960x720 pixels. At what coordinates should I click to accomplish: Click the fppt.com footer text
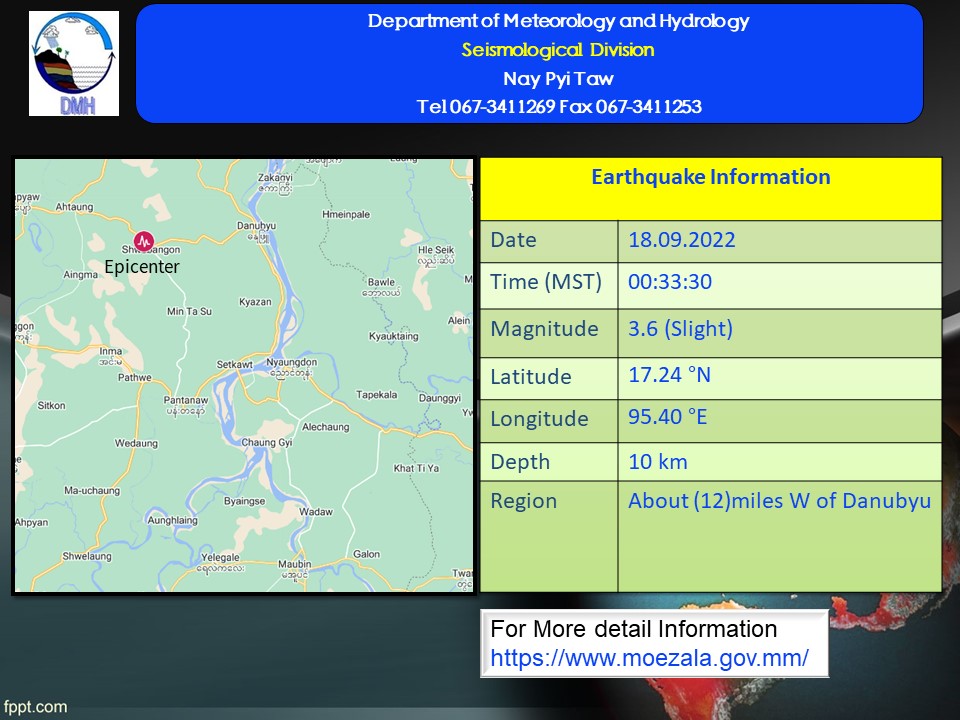(34, 707)
